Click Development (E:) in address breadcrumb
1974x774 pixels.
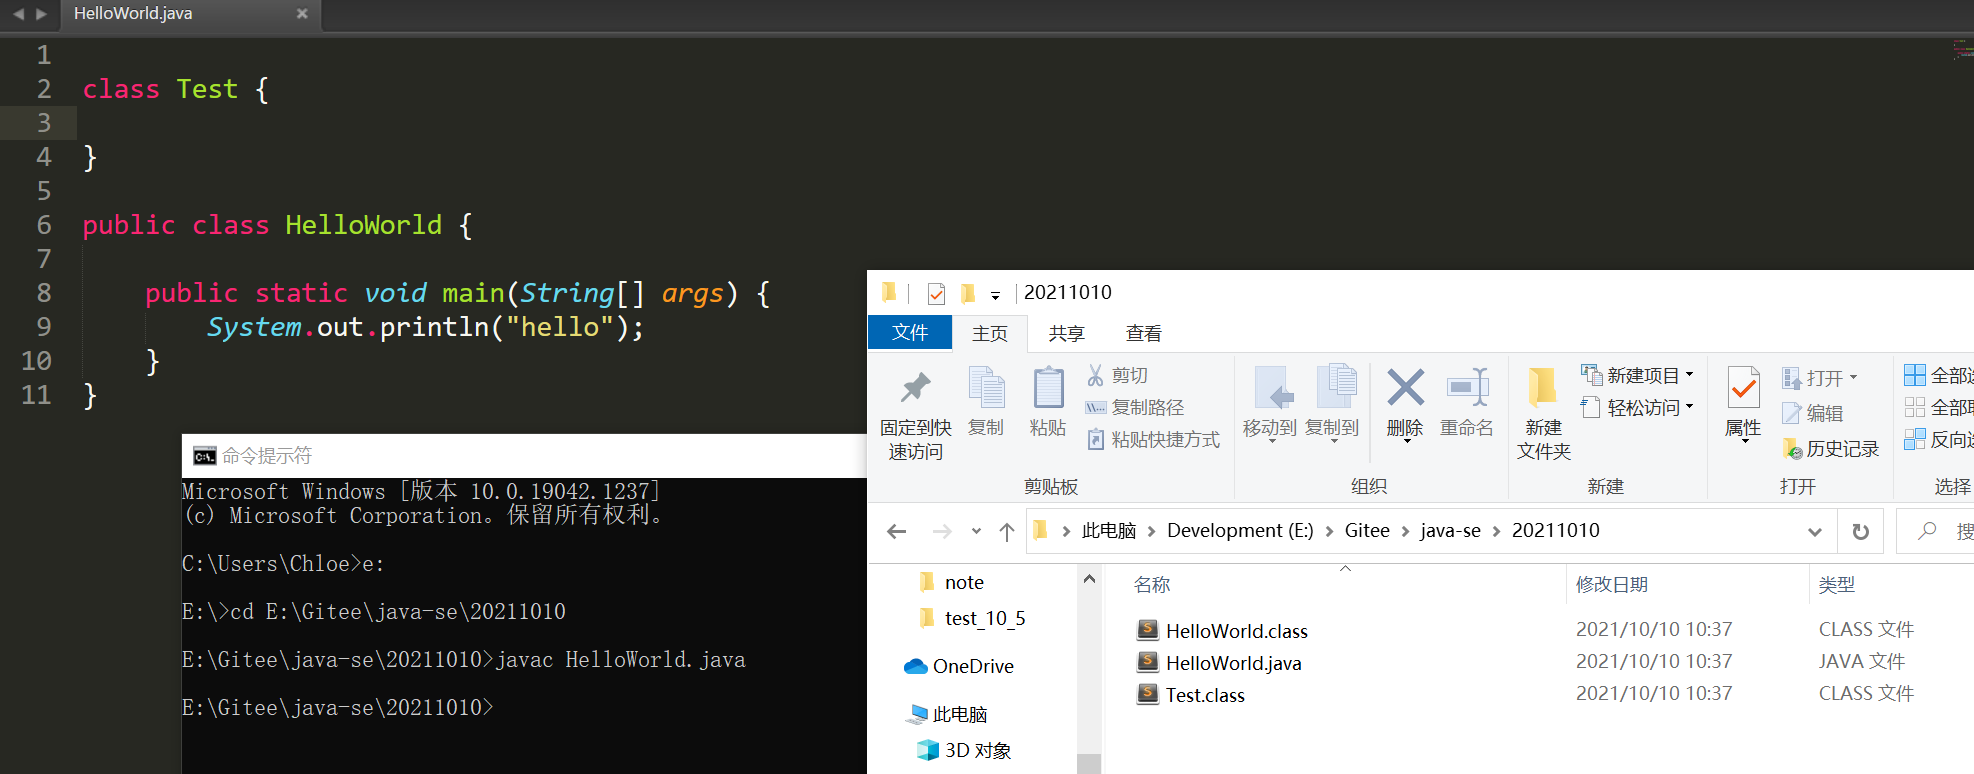(x=1240, y=531)
